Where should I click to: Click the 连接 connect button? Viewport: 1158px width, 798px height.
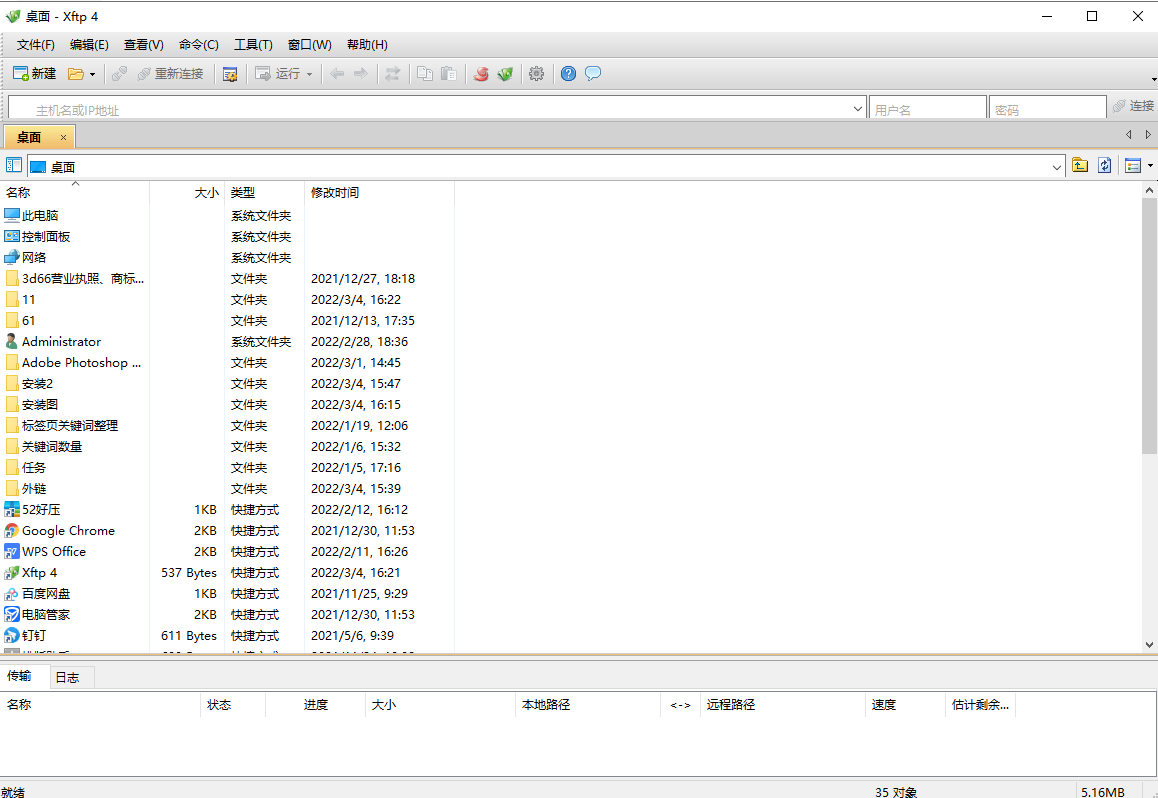1134,106
